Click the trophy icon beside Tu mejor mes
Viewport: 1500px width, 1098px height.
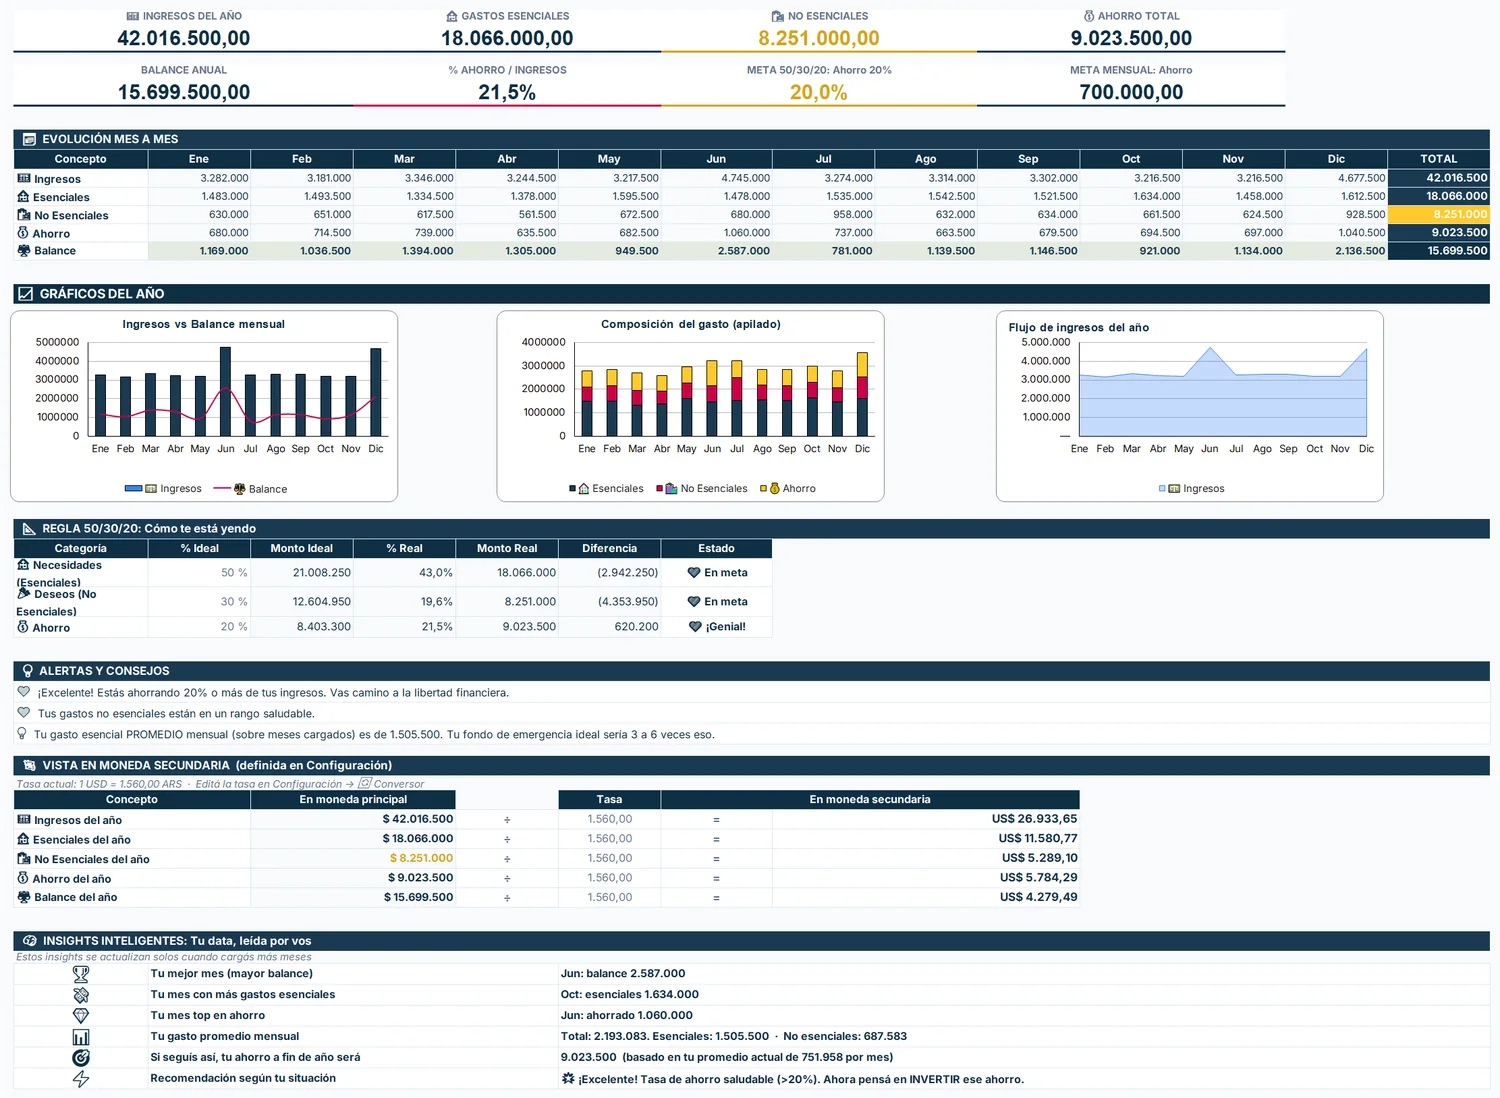pyautogui.click(x=81, y=974)
